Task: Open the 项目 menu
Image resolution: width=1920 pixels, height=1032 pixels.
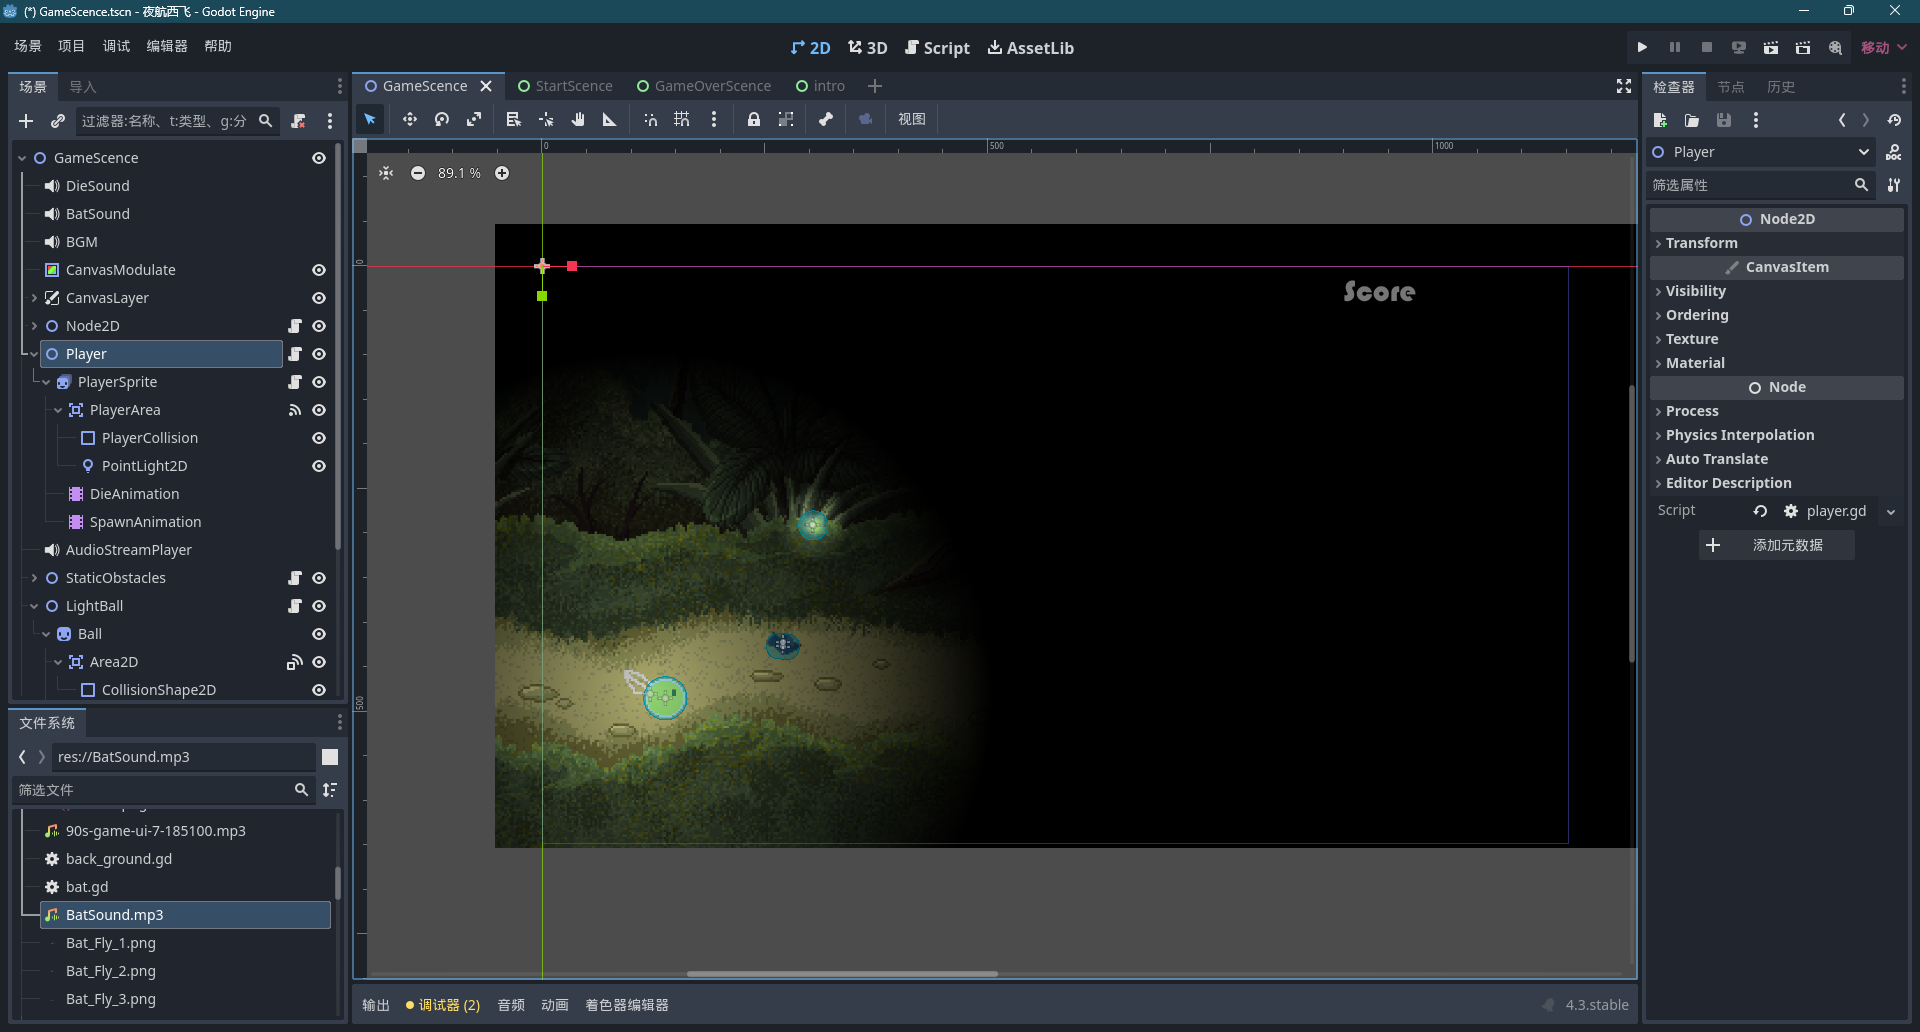Action: [72, 46]
